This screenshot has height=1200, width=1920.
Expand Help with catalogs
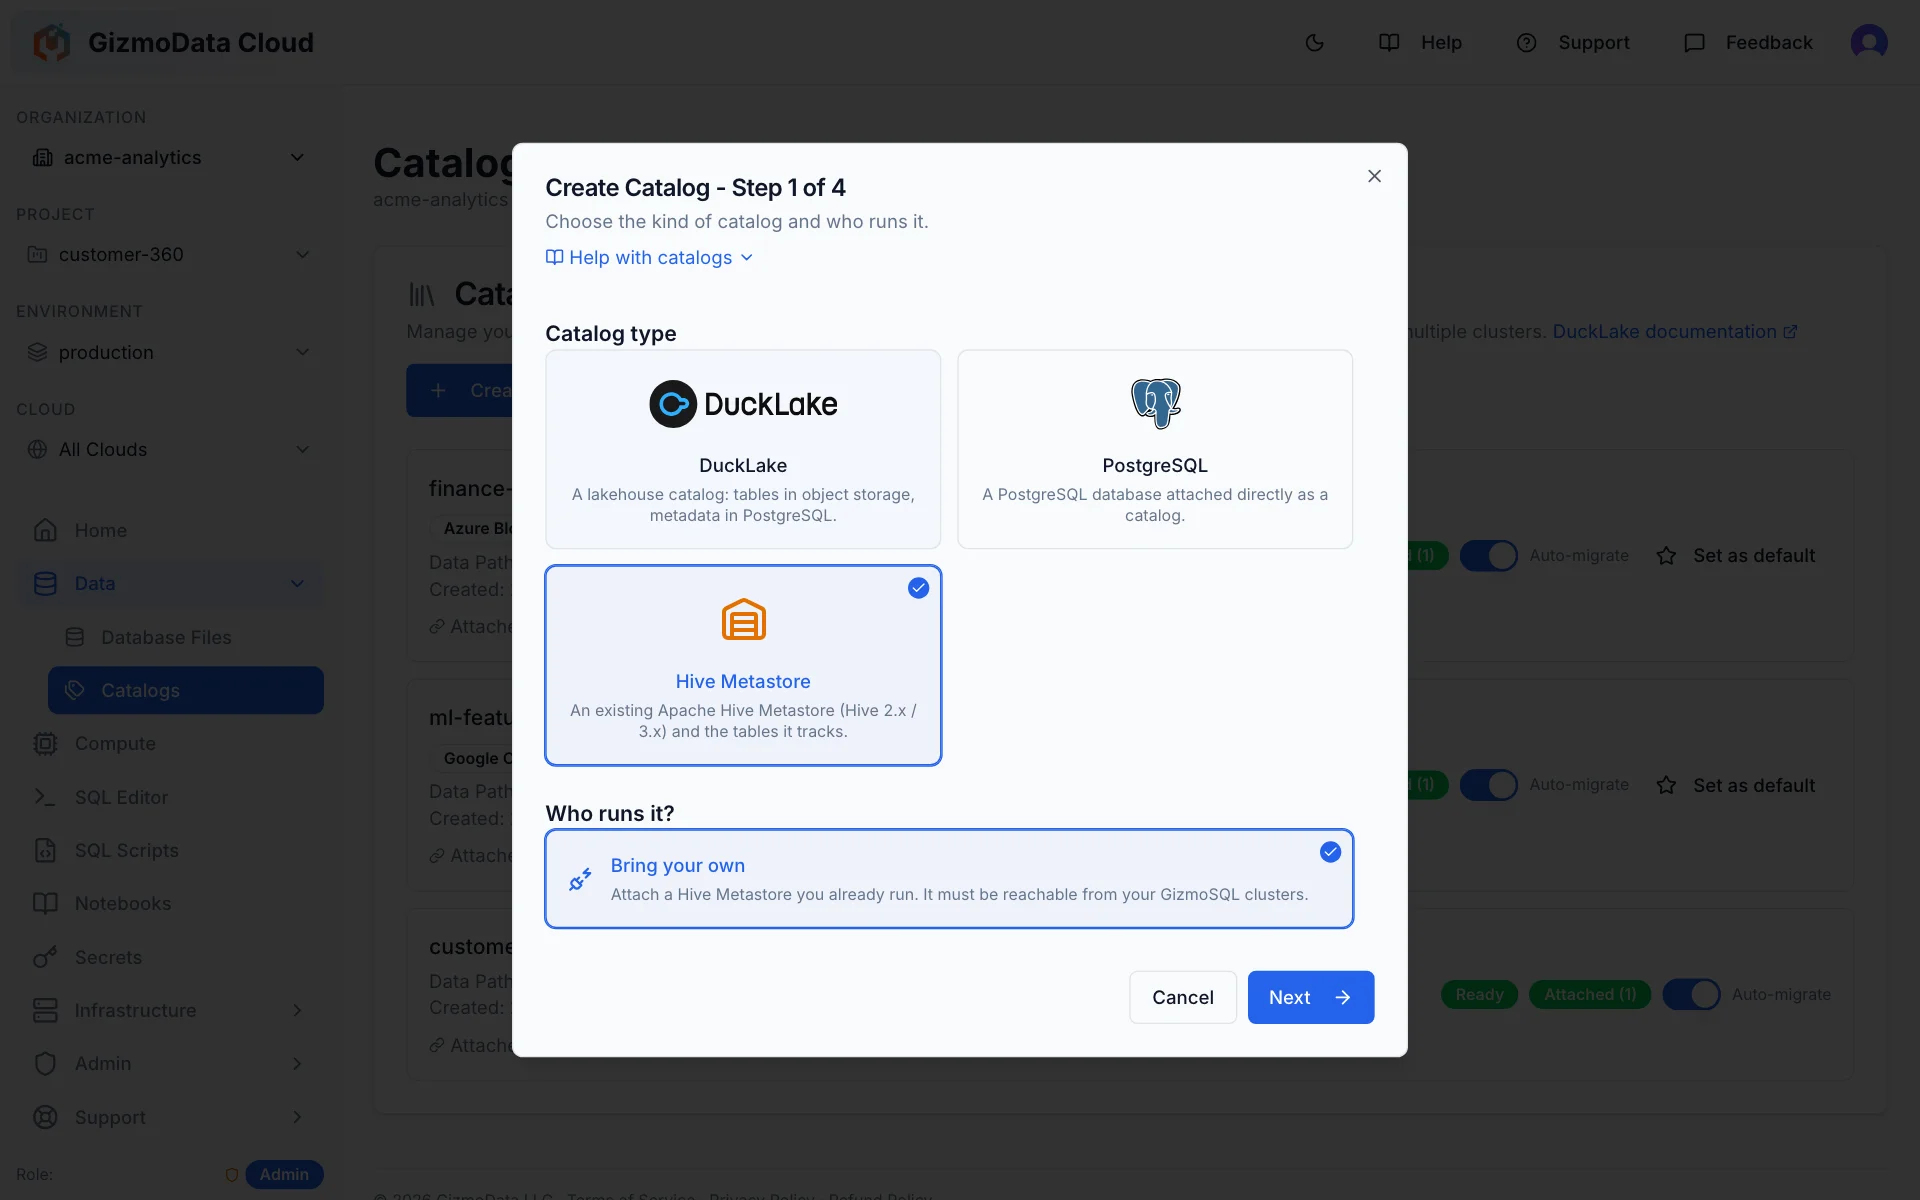649,258
